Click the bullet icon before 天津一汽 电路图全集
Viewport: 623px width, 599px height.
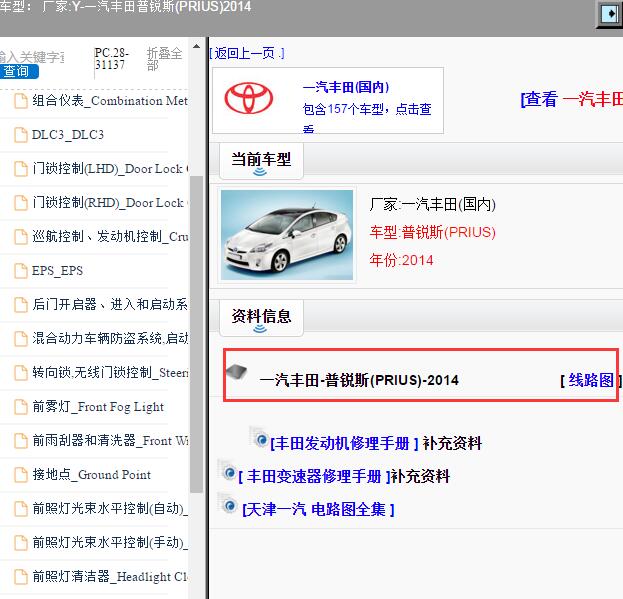coord(228,505)
